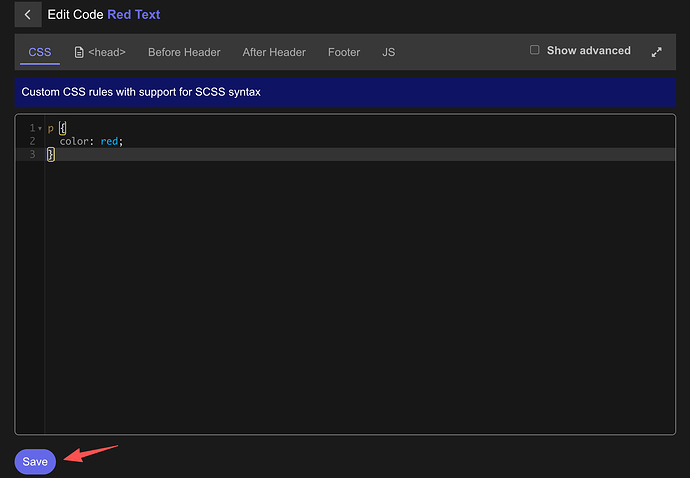Viewport: 690px width, 478px height.
Task: Switch to the CSS tab
Action: pyautogui.click(x=40, y=52)
